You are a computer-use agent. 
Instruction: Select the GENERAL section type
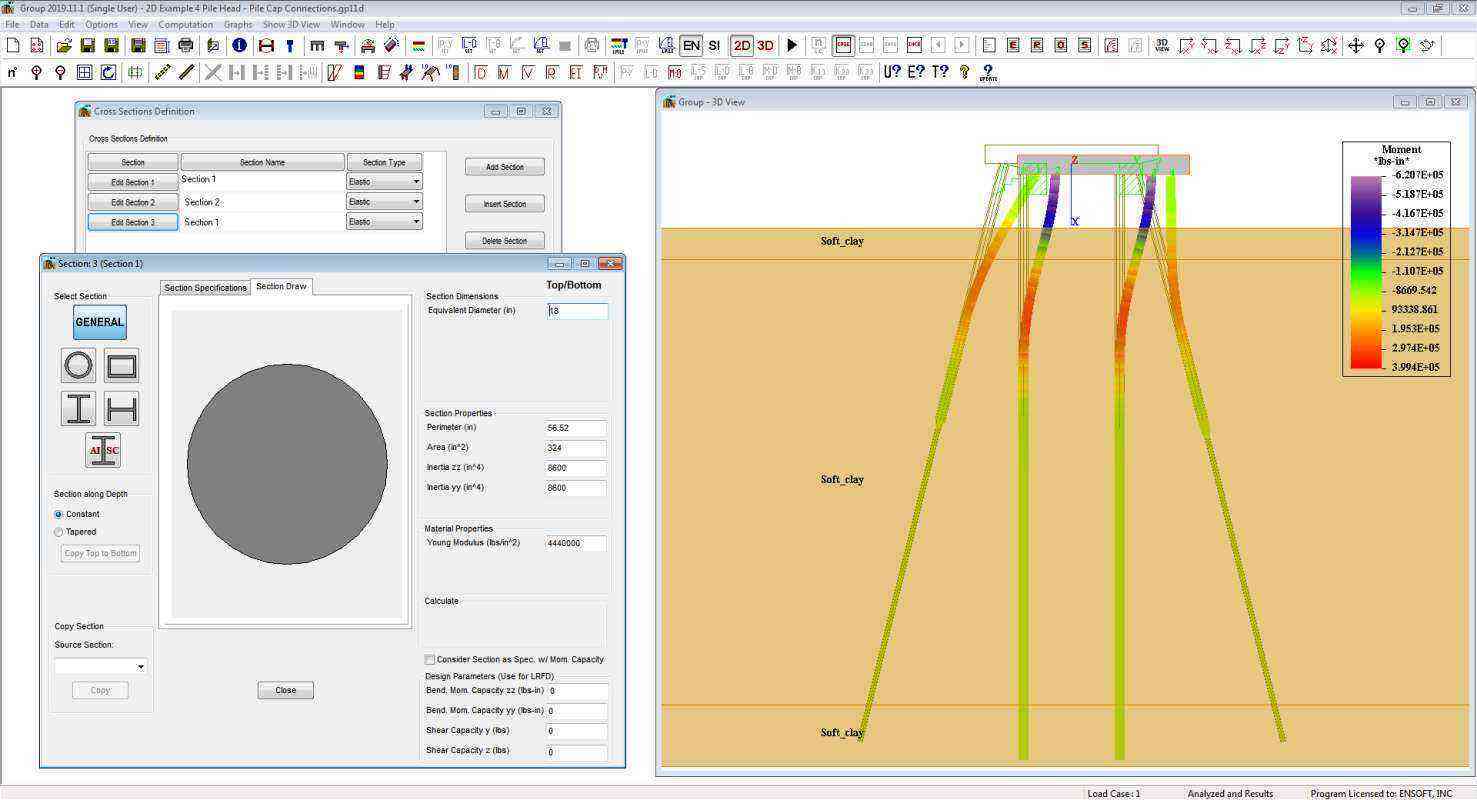(x=100, y=322)
